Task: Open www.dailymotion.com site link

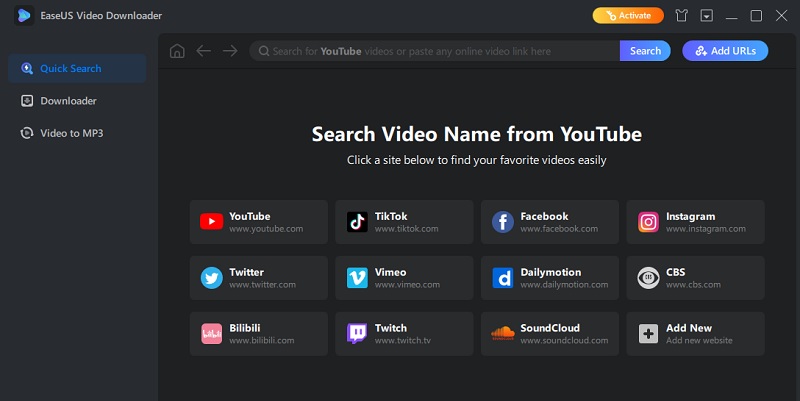Action: 564,285
